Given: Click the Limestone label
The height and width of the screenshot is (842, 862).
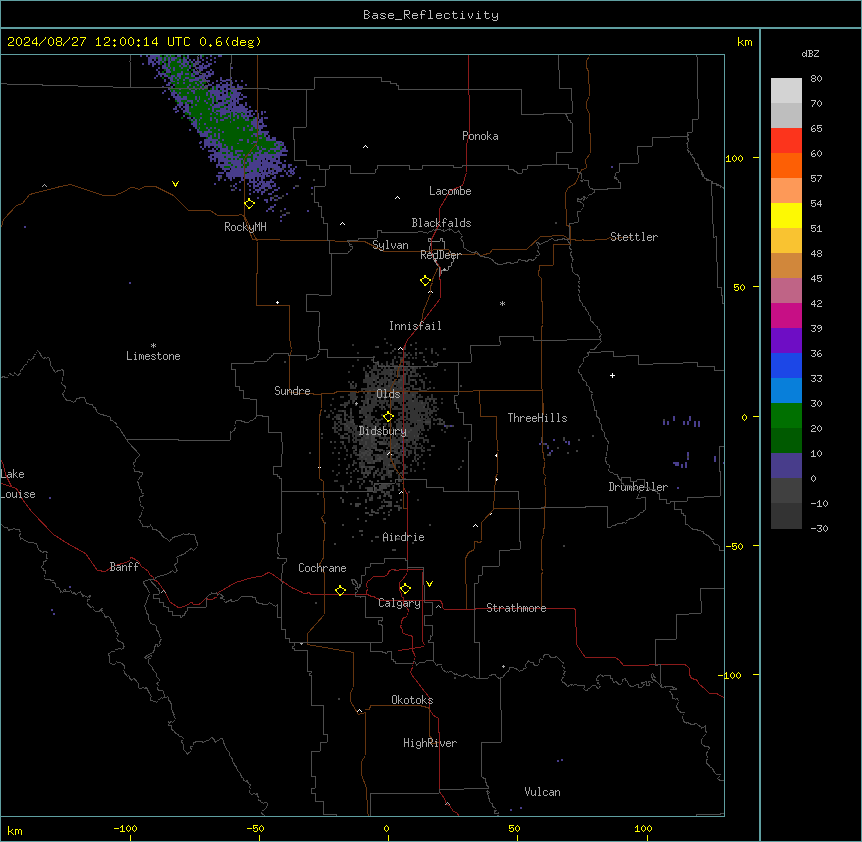Looking at the screenshot, I should 153,356.
